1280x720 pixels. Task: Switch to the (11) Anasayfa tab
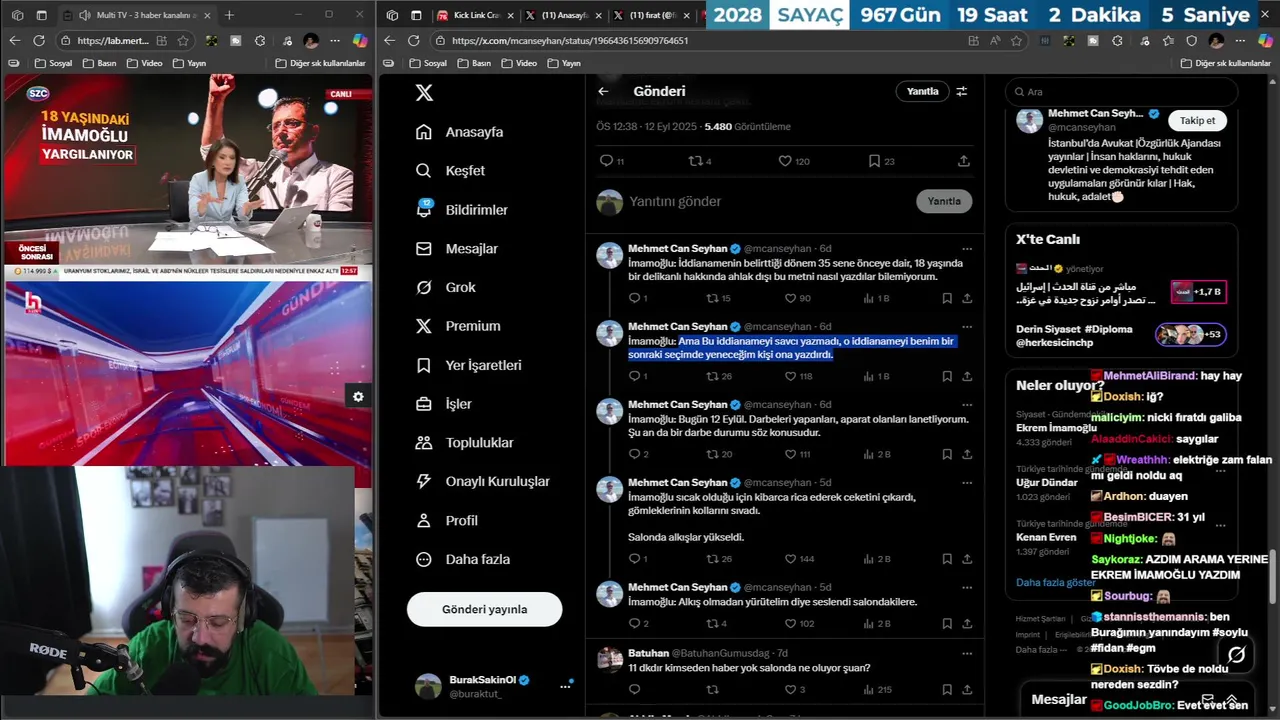(x=562, y=15)
